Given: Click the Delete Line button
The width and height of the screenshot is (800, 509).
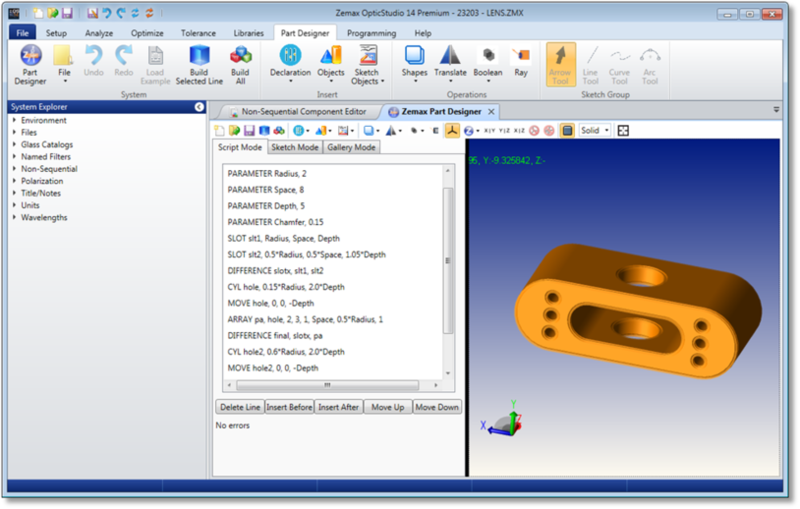Looking at the screenshot, I should (240, 407).
